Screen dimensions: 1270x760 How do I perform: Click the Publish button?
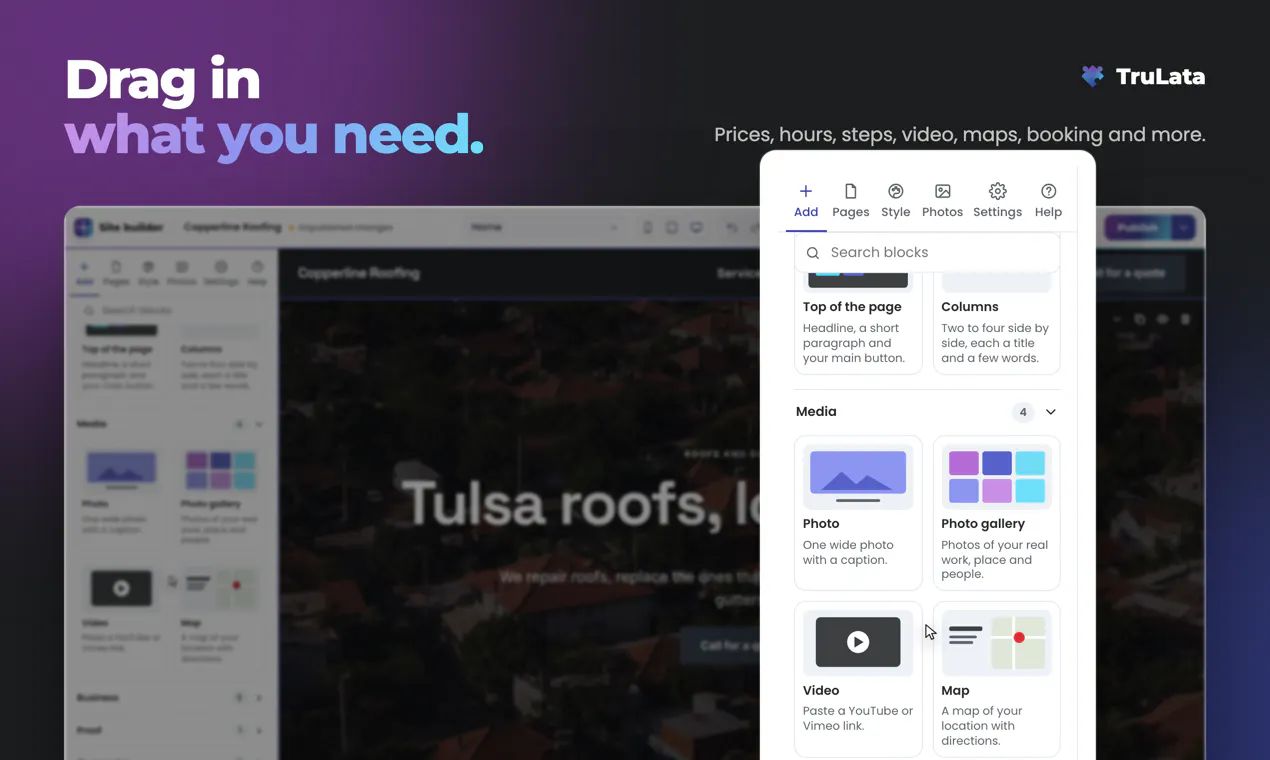click(1137, 227)
